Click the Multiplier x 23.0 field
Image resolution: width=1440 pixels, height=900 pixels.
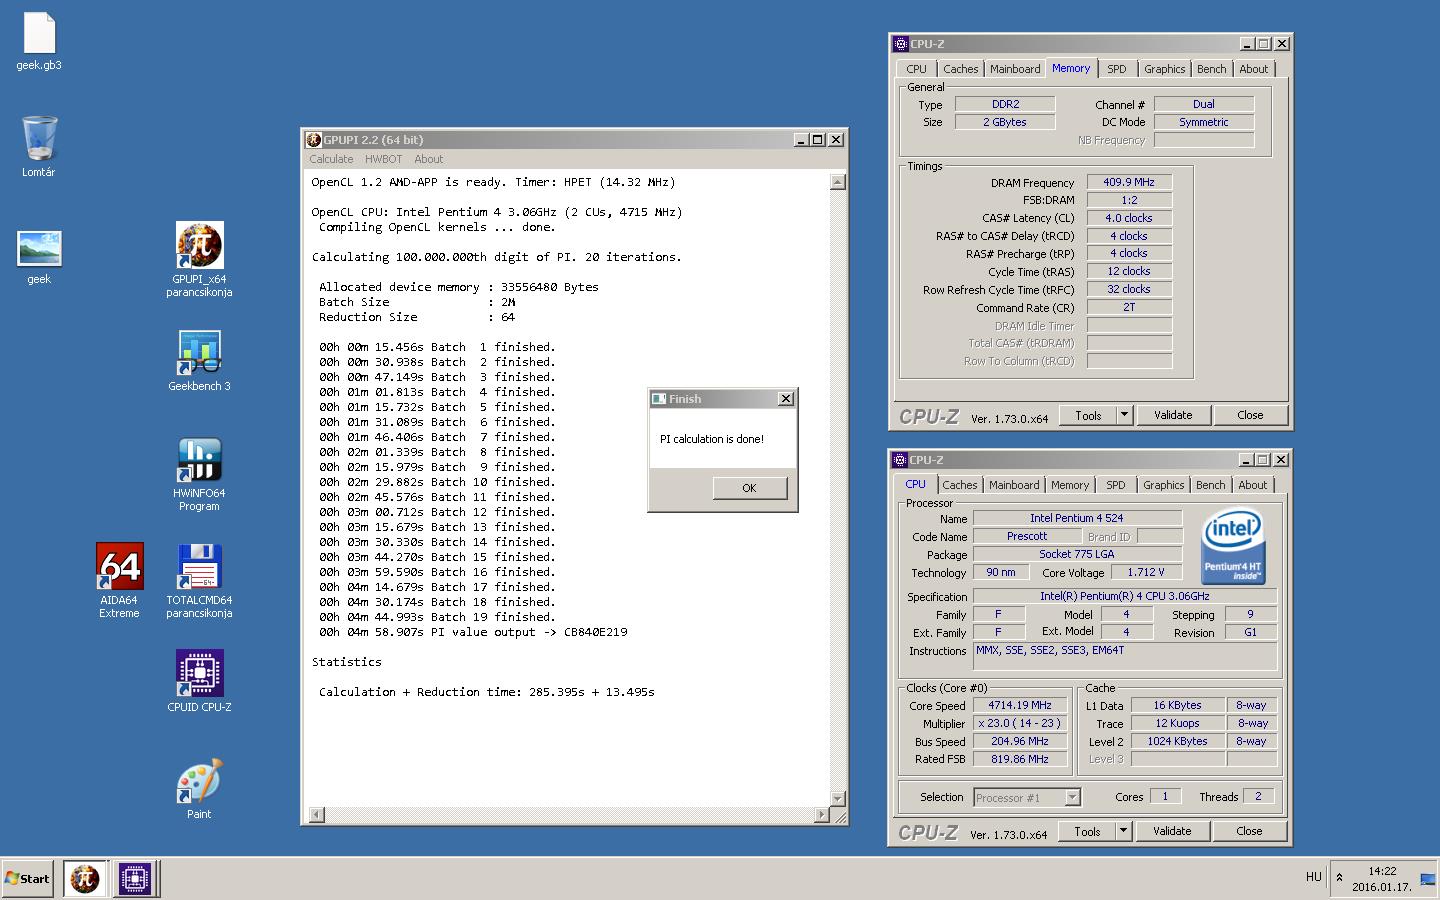(x=1020, y=723)
